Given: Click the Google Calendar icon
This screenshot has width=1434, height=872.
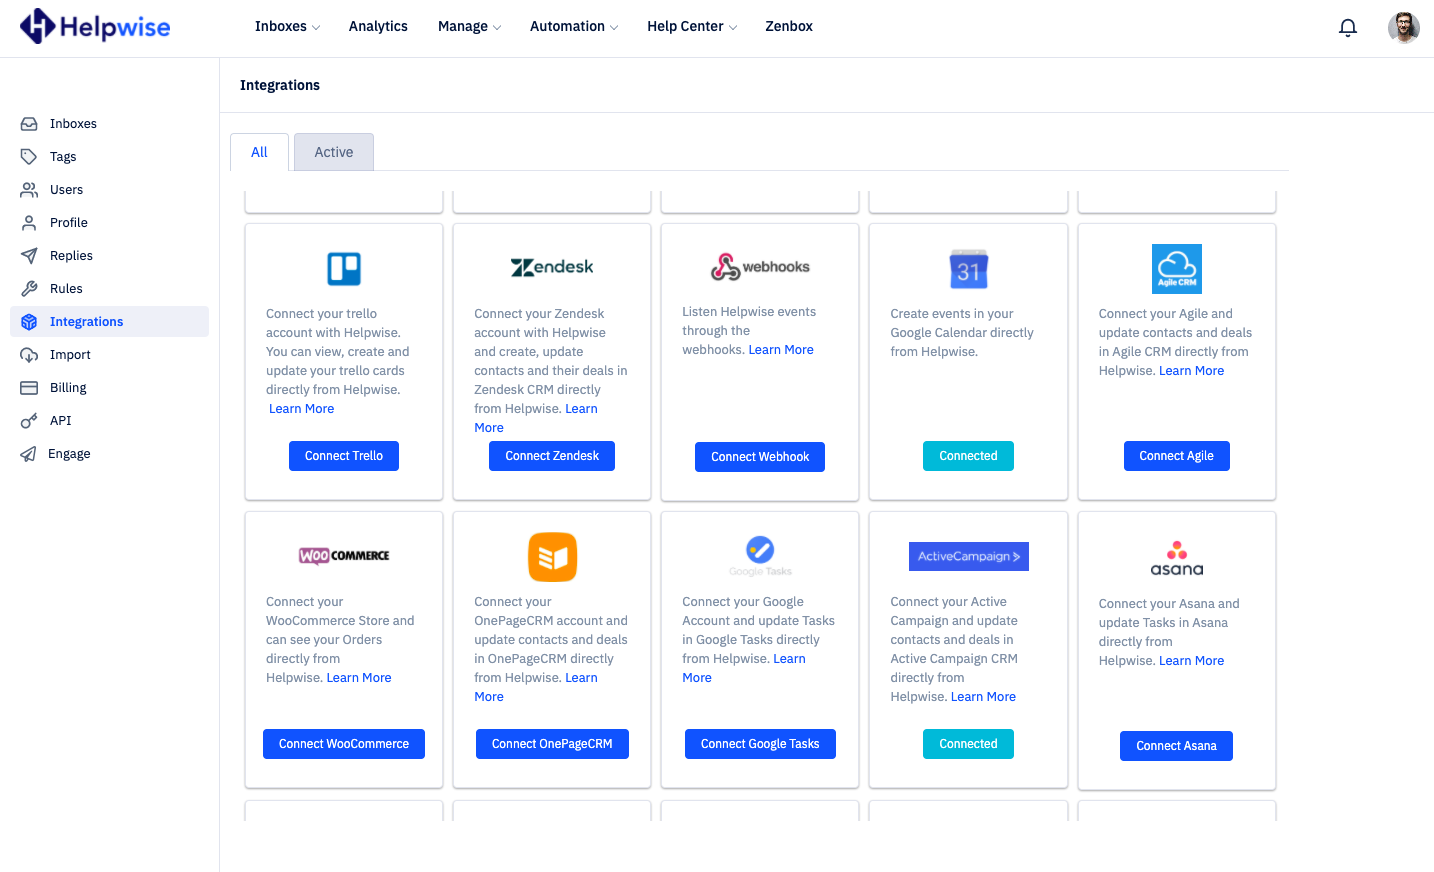Looking at the screenshot, I should point(968,270).
